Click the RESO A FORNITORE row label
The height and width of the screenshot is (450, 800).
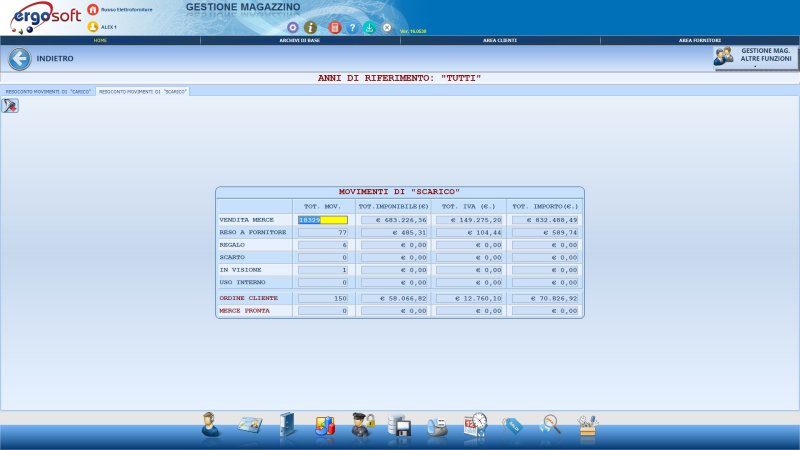tap(253, 232)
